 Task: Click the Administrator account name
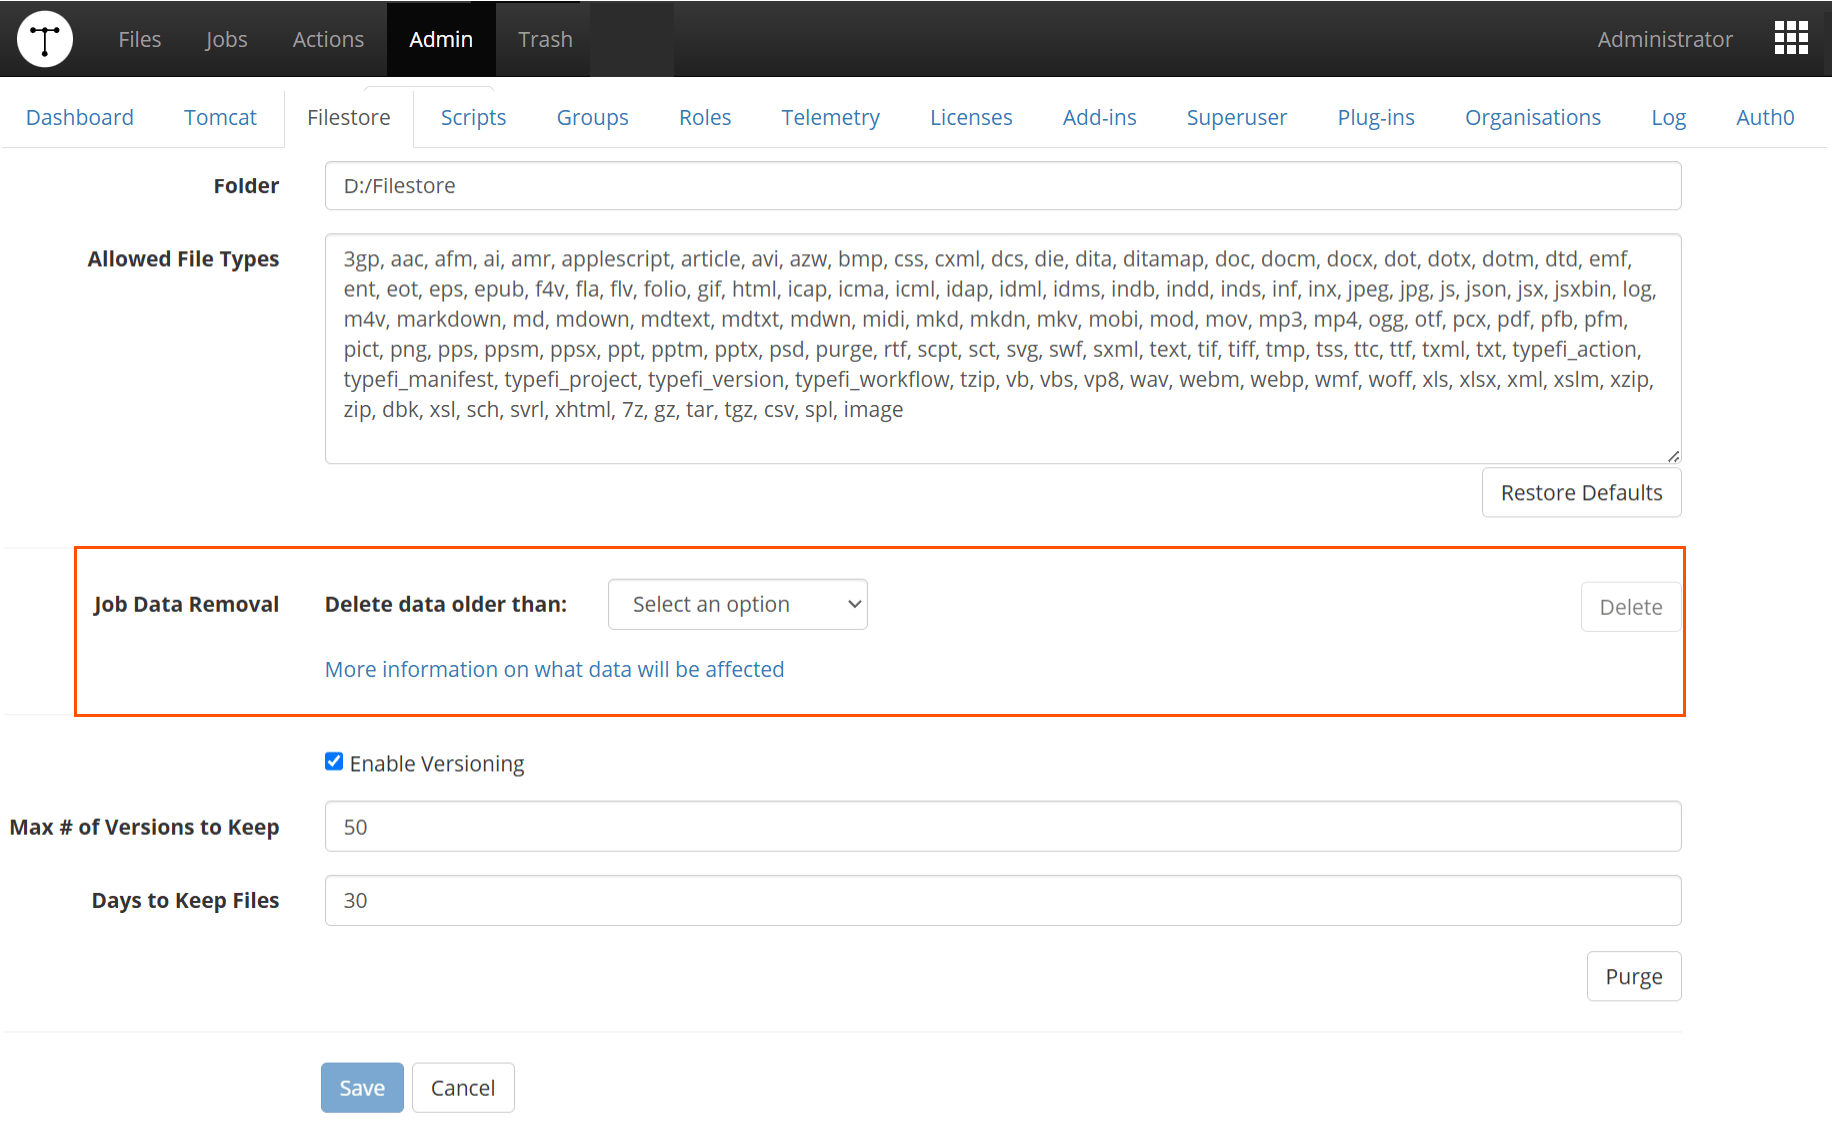[x=1664, y=39]
